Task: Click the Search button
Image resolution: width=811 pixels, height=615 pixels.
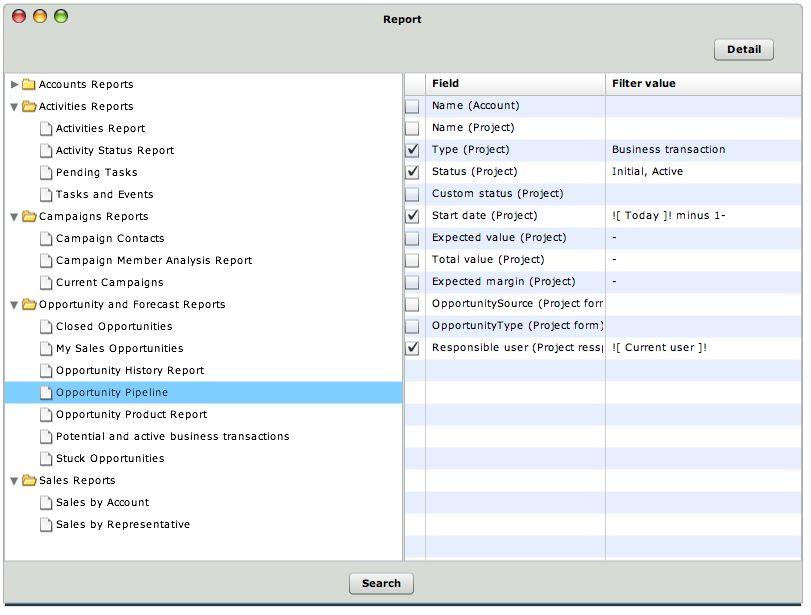Action: pos(381,583)
